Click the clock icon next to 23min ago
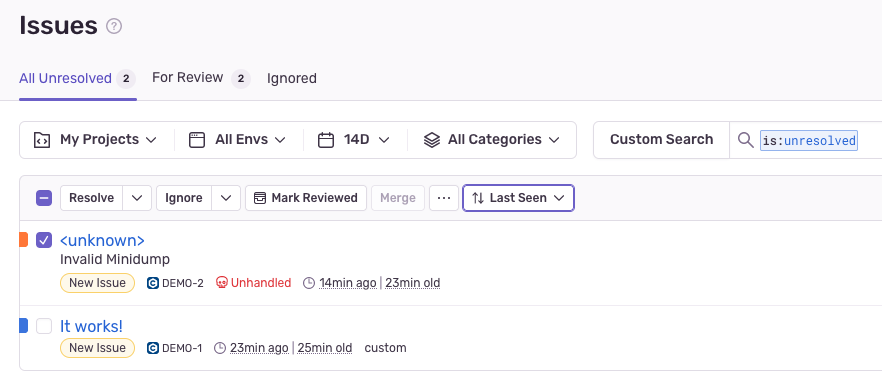This screenshot has height=387, width=882. point(220,348)
